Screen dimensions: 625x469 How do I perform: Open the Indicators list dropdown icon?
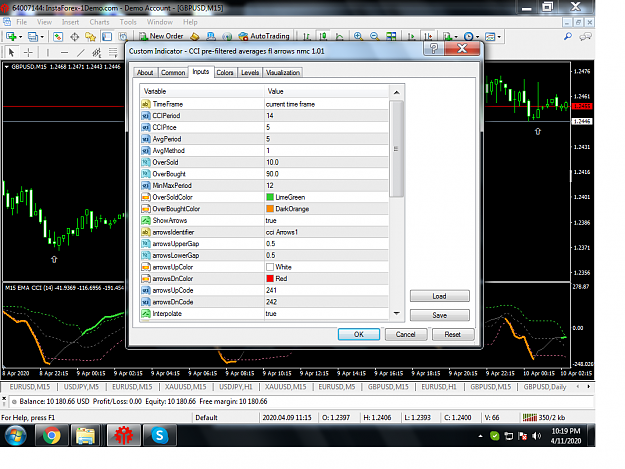click(x=450, y=37)
